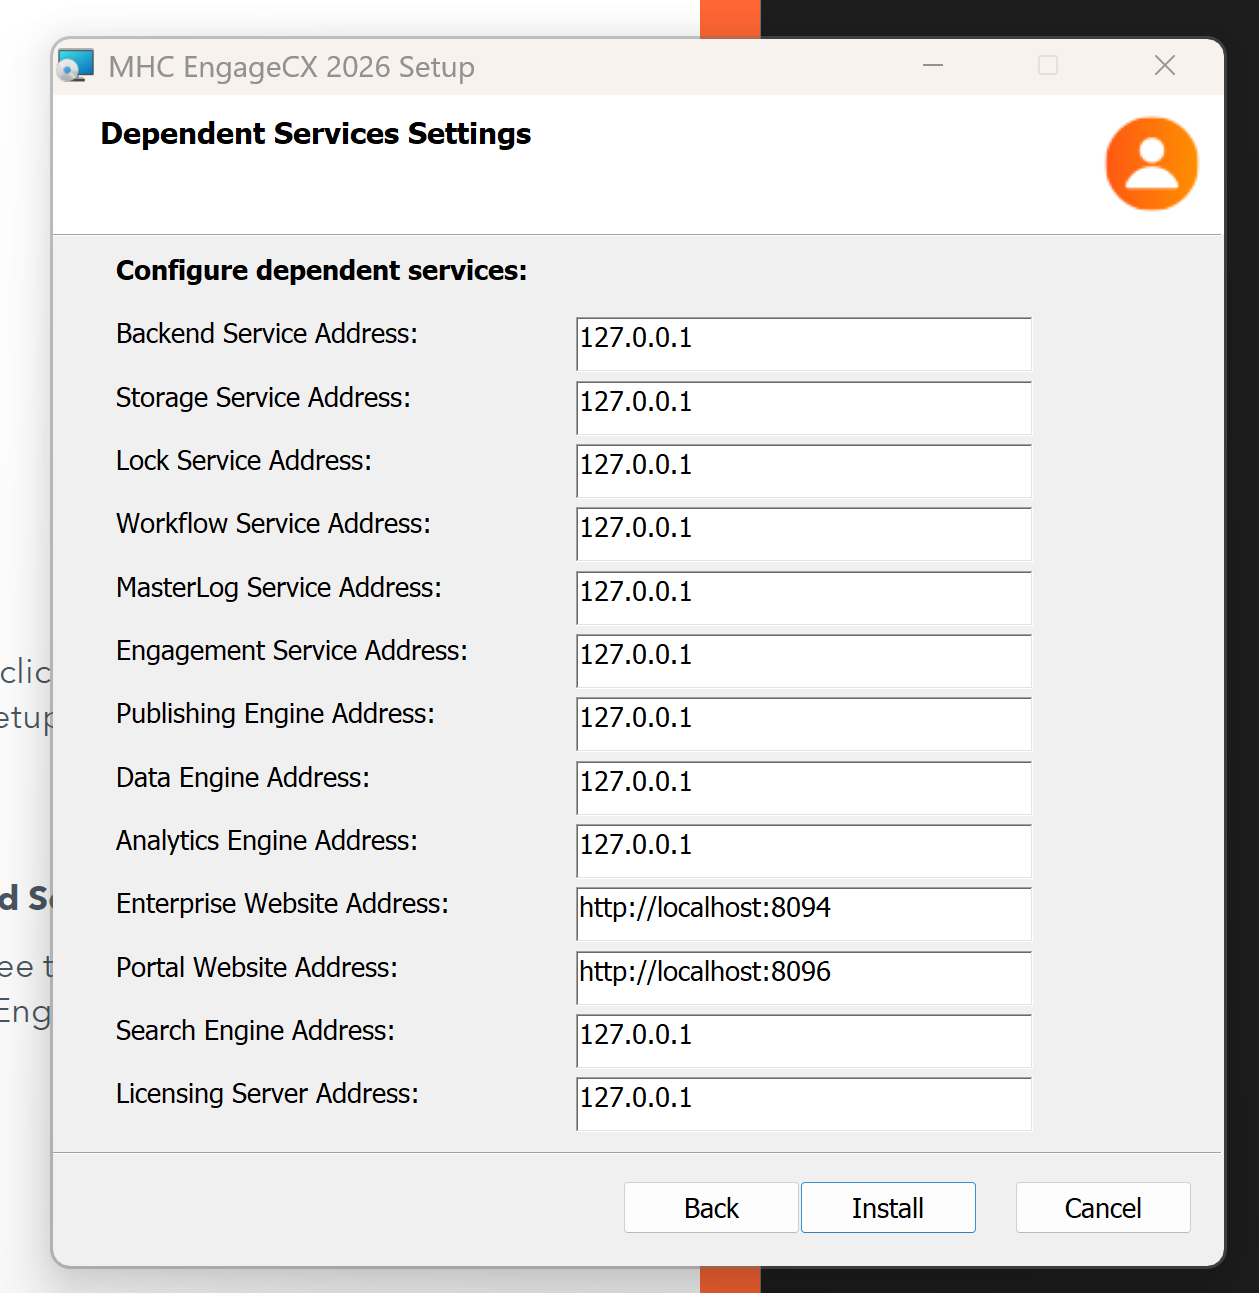Go back with the Back button
Screen dimensions: 1259x1293
coord(711,1208)
